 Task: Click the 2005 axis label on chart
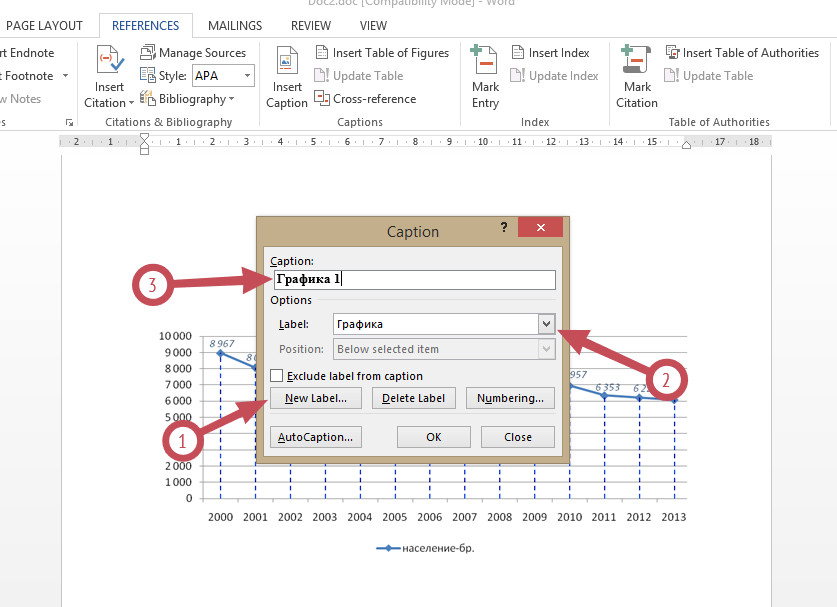394,517
